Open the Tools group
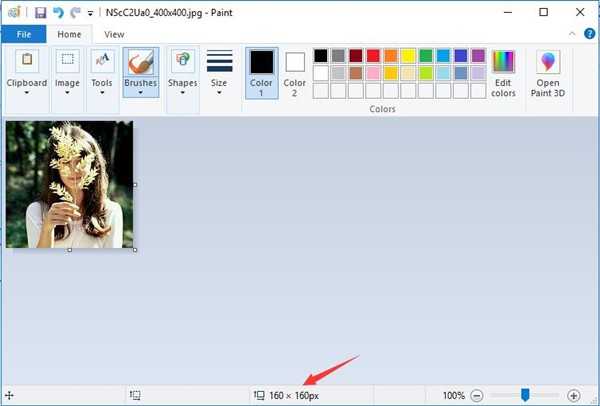This screenshot has height=406, width=600. (x=102, y=72)
